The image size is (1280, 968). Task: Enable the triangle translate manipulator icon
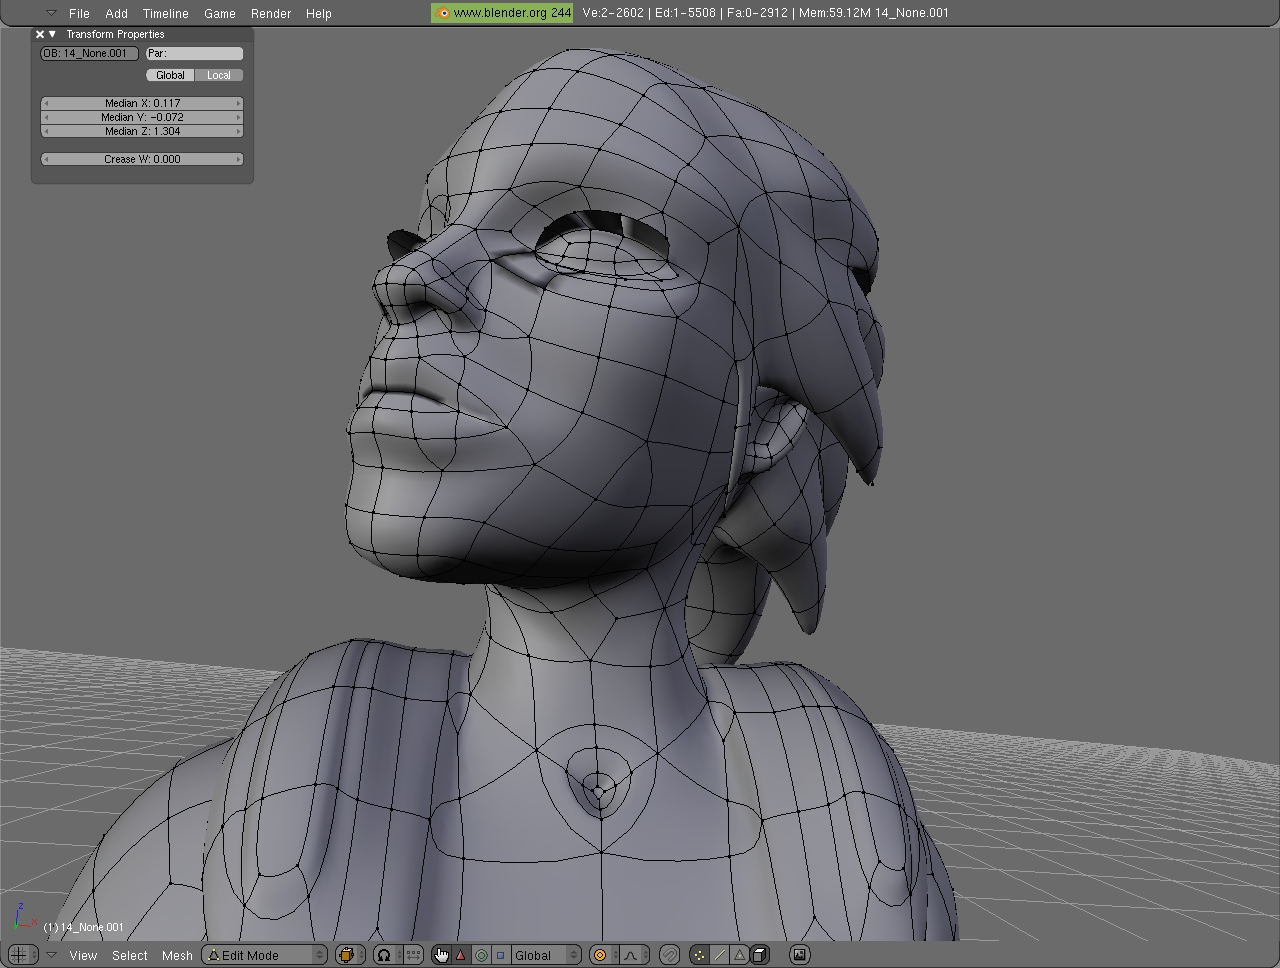click(x=461, y=955)
